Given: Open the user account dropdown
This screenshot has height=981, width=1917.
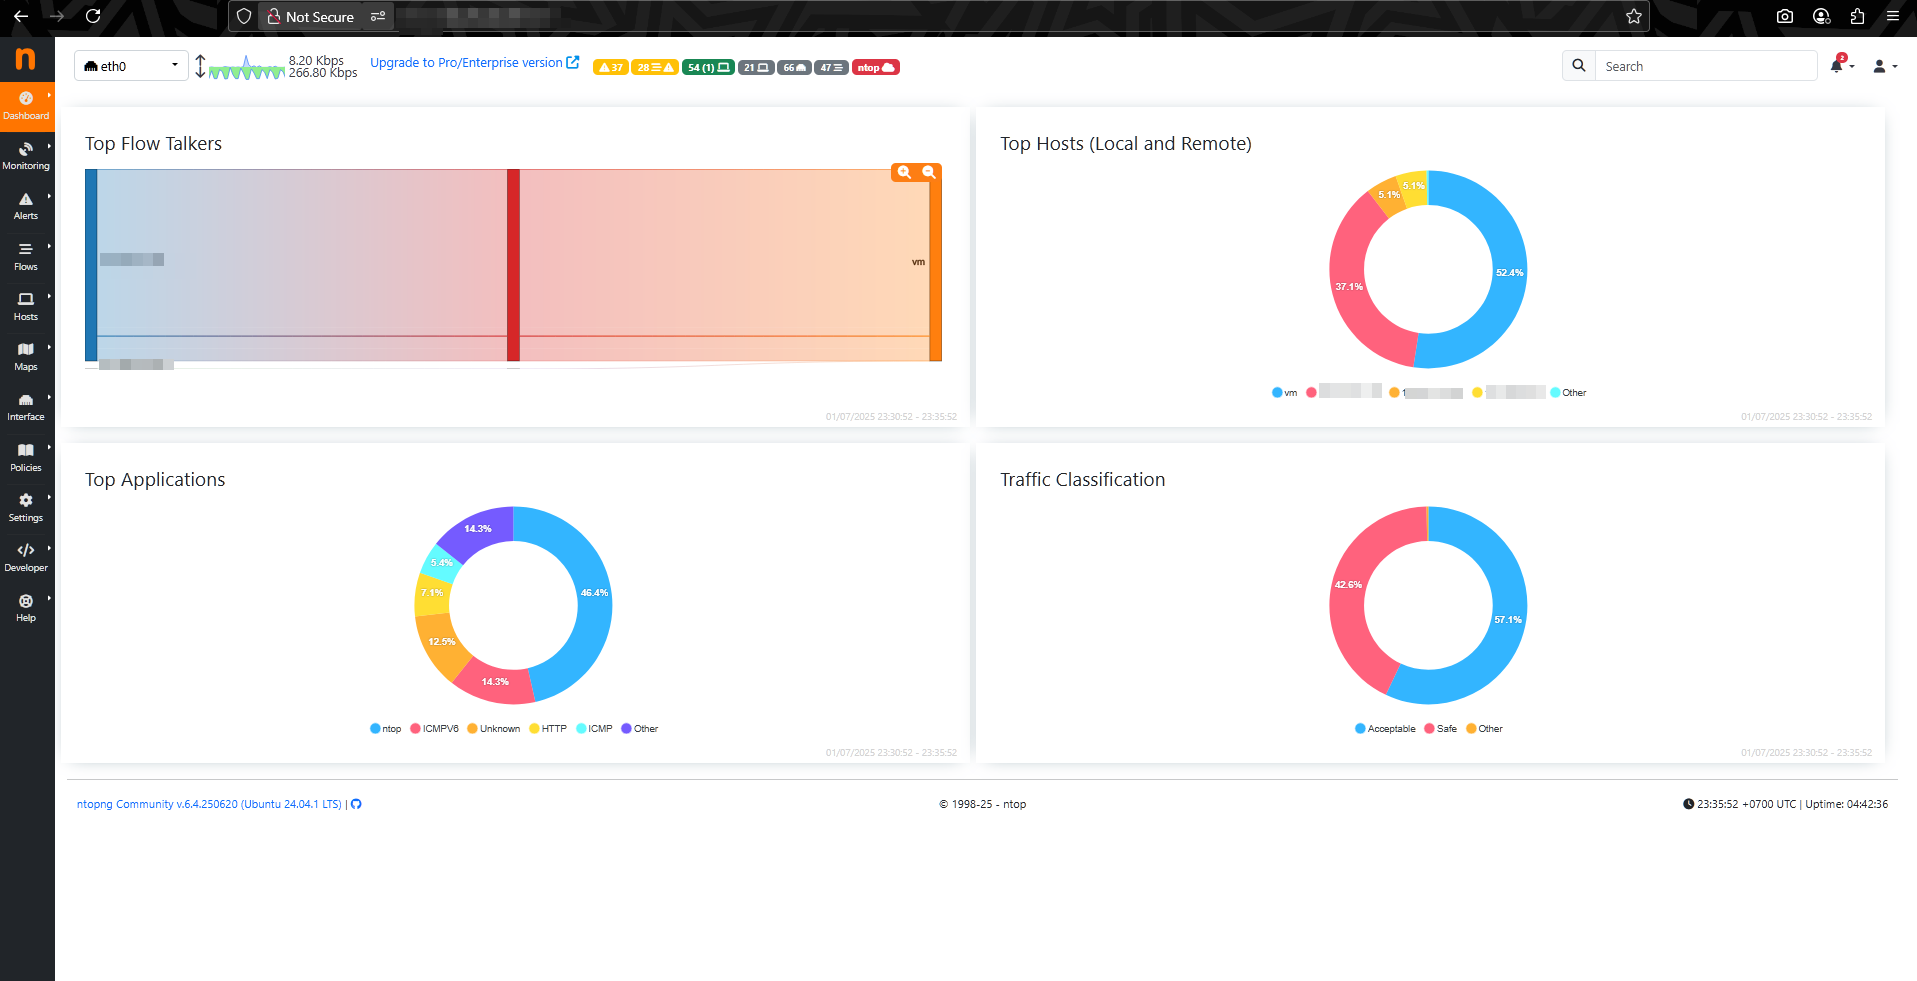Looking at the screenshot, I should pyautogui.click(x=1883, y=66).
